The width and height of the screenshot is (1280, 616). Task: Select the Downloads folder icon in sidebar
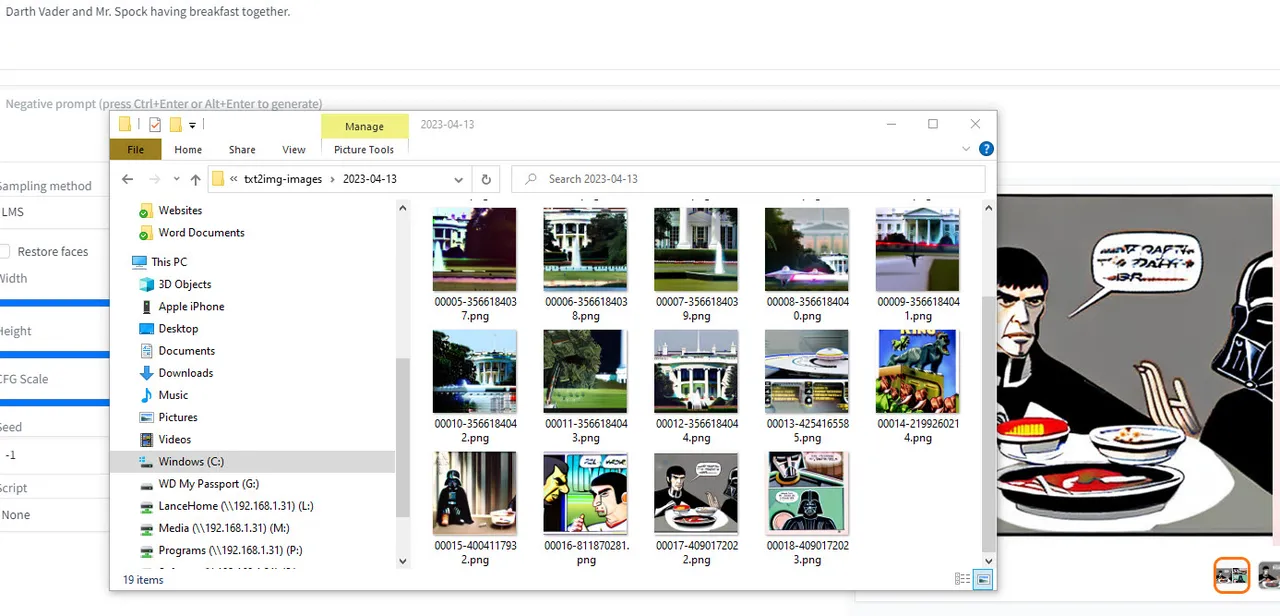[146, 373]
